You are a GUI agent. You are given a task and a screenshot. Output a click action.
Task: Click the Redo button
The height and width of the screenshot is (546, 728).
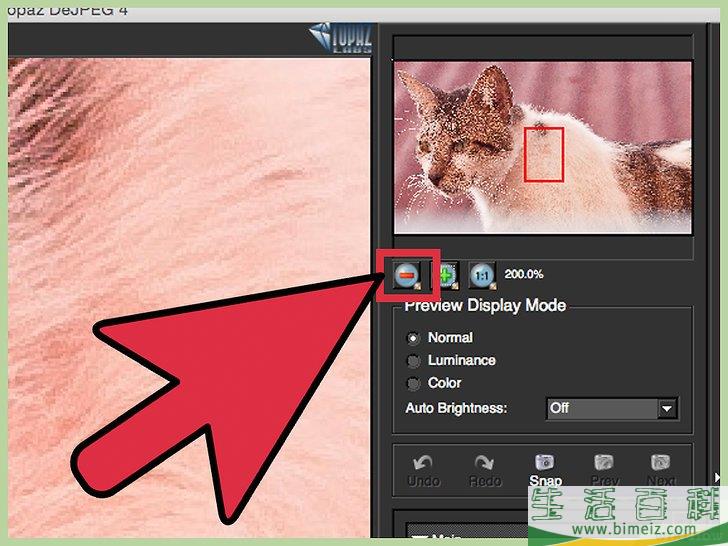485,471
